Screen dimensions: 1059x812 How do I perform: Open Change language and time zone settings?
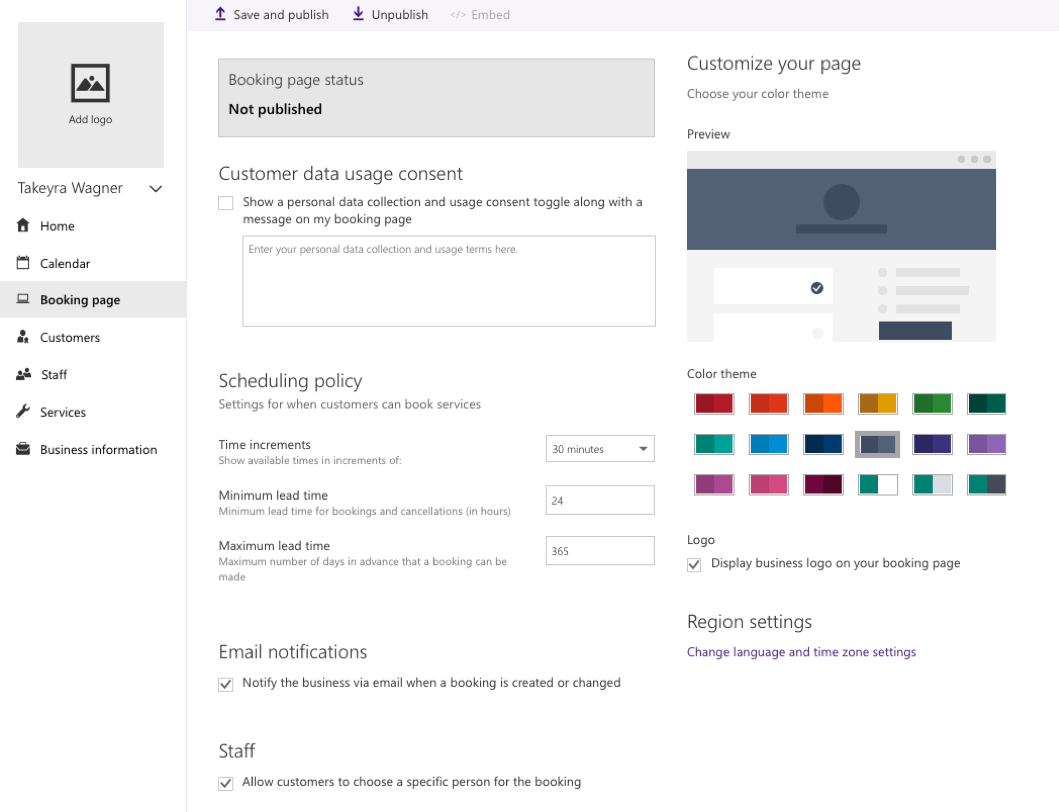[801, 651]
